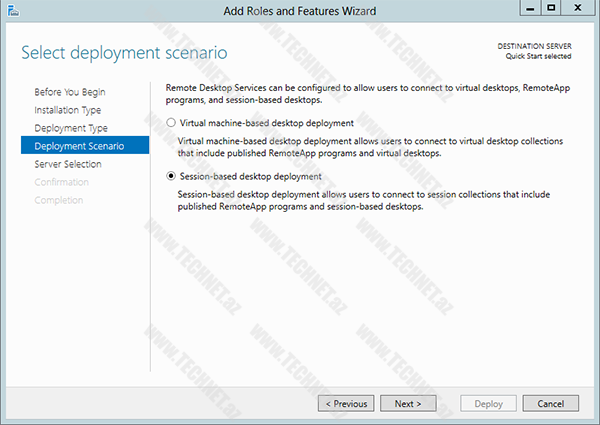Click the Select deployment scenario heading
600x425 pixels.
pos(124,51)
